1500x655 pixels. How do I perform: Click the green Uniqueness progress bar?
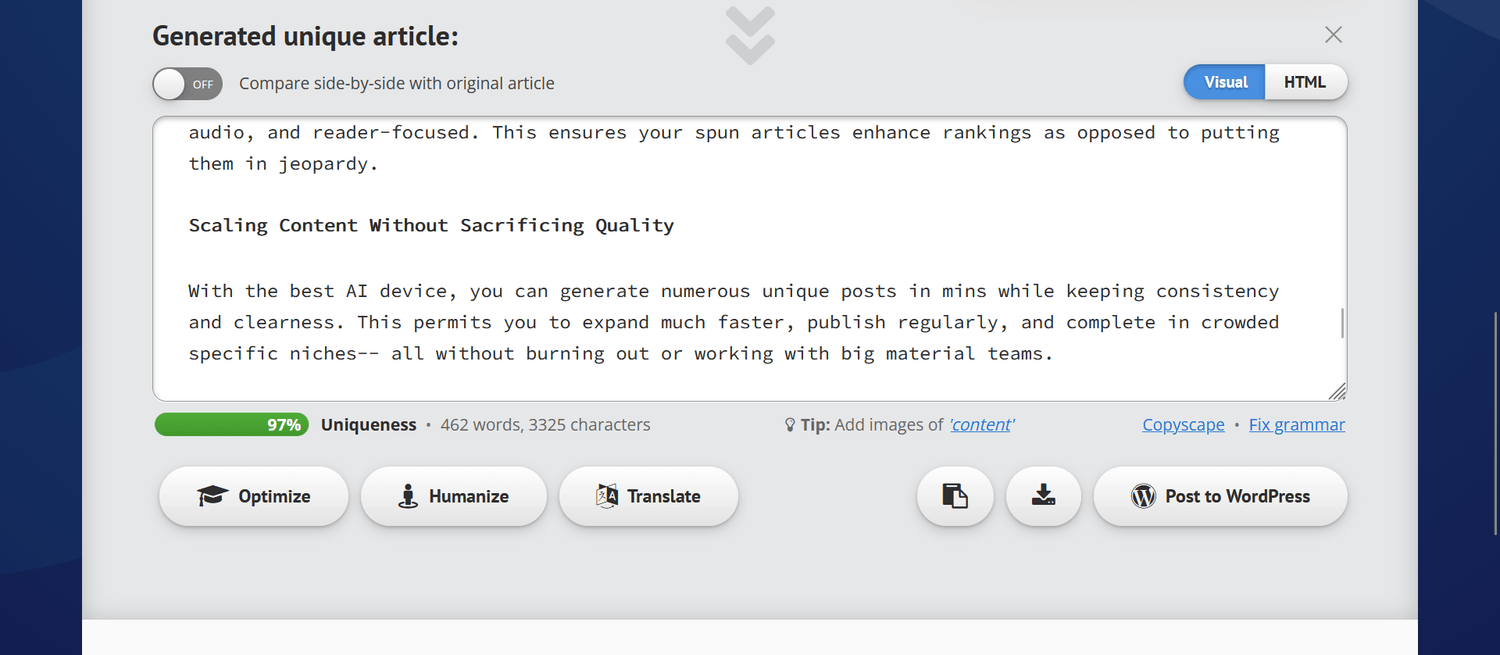(x=231, y=425)
